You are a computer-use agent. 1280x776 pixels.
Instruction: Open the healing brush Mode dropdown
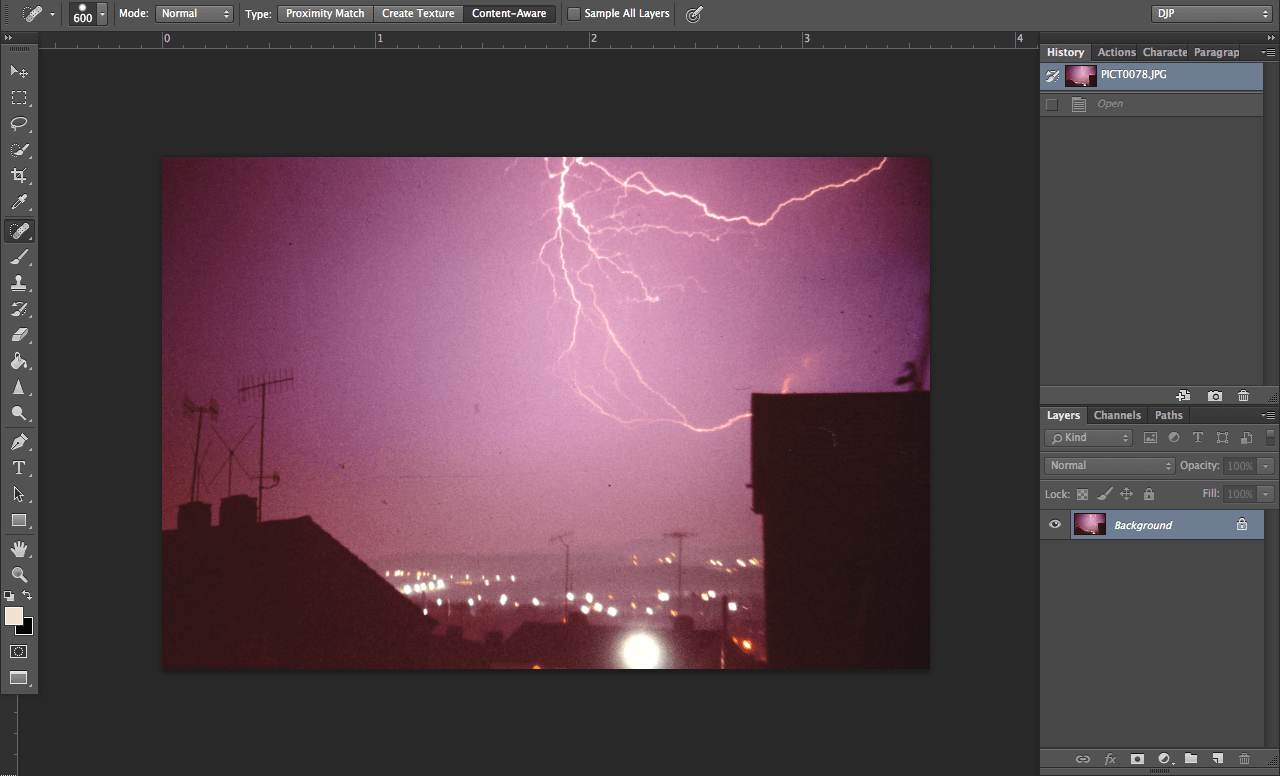(x=194, y=13)
